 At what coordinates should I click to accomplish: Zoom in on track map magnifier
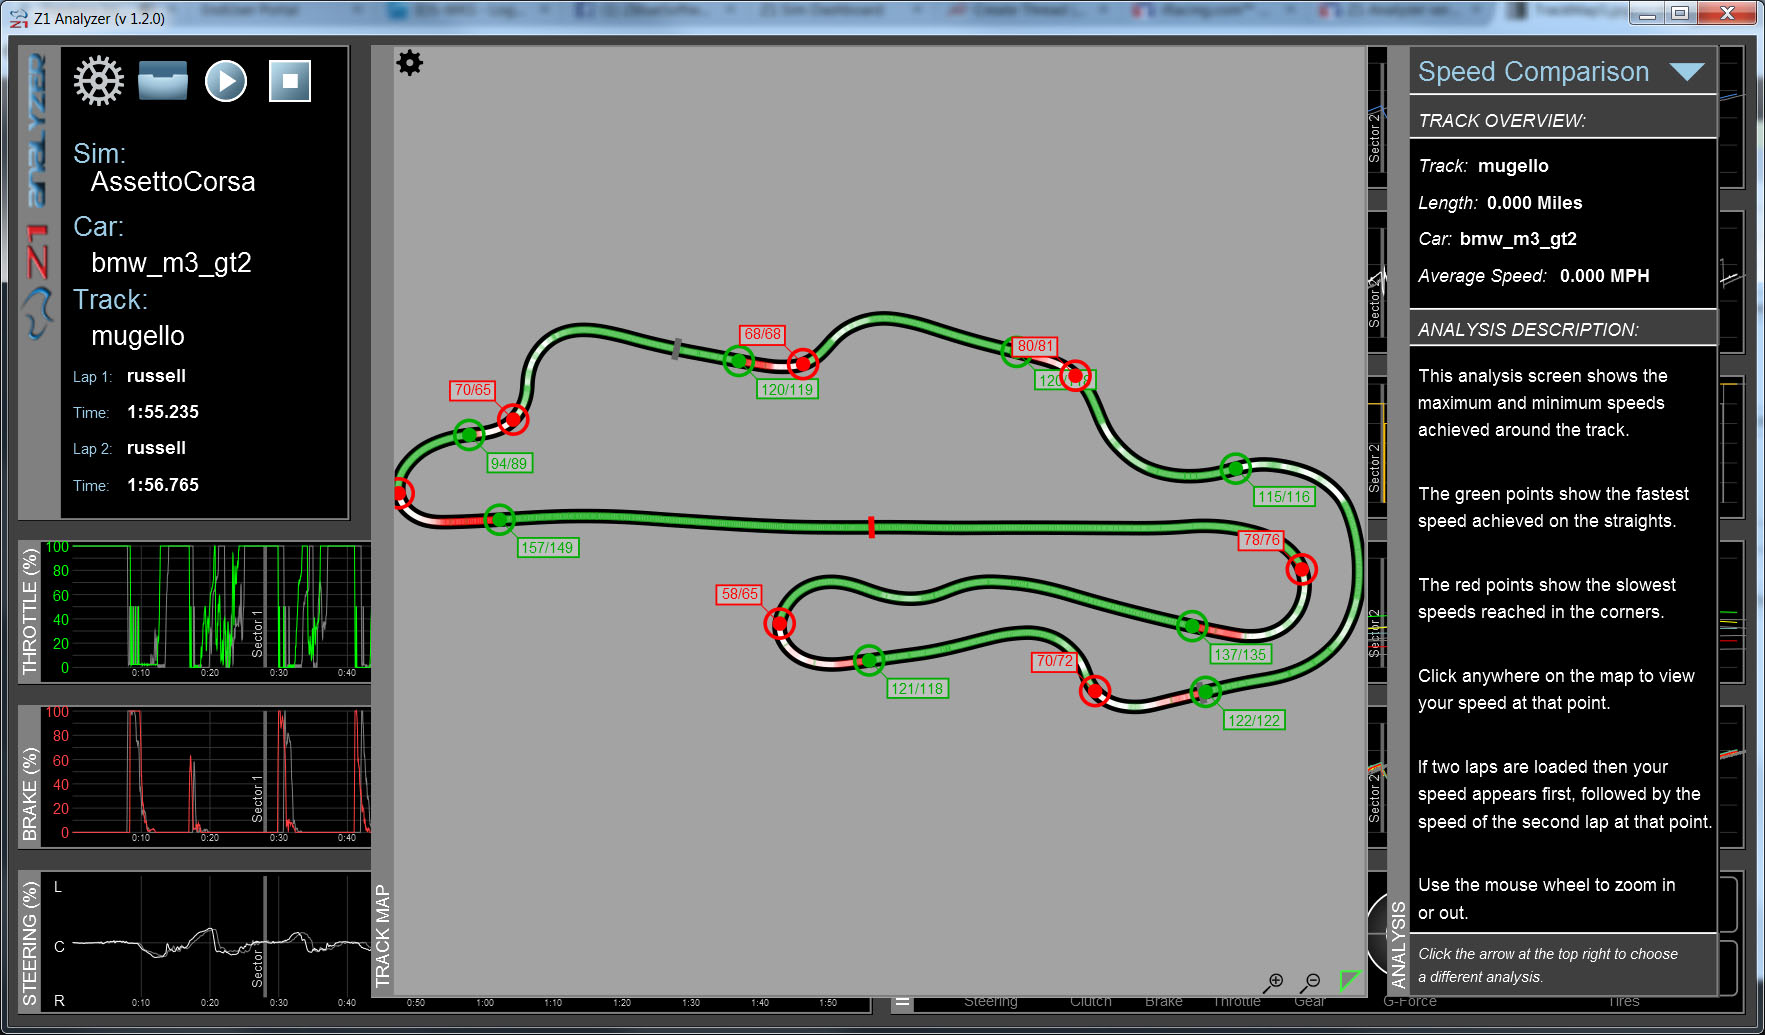[1274, 982]
